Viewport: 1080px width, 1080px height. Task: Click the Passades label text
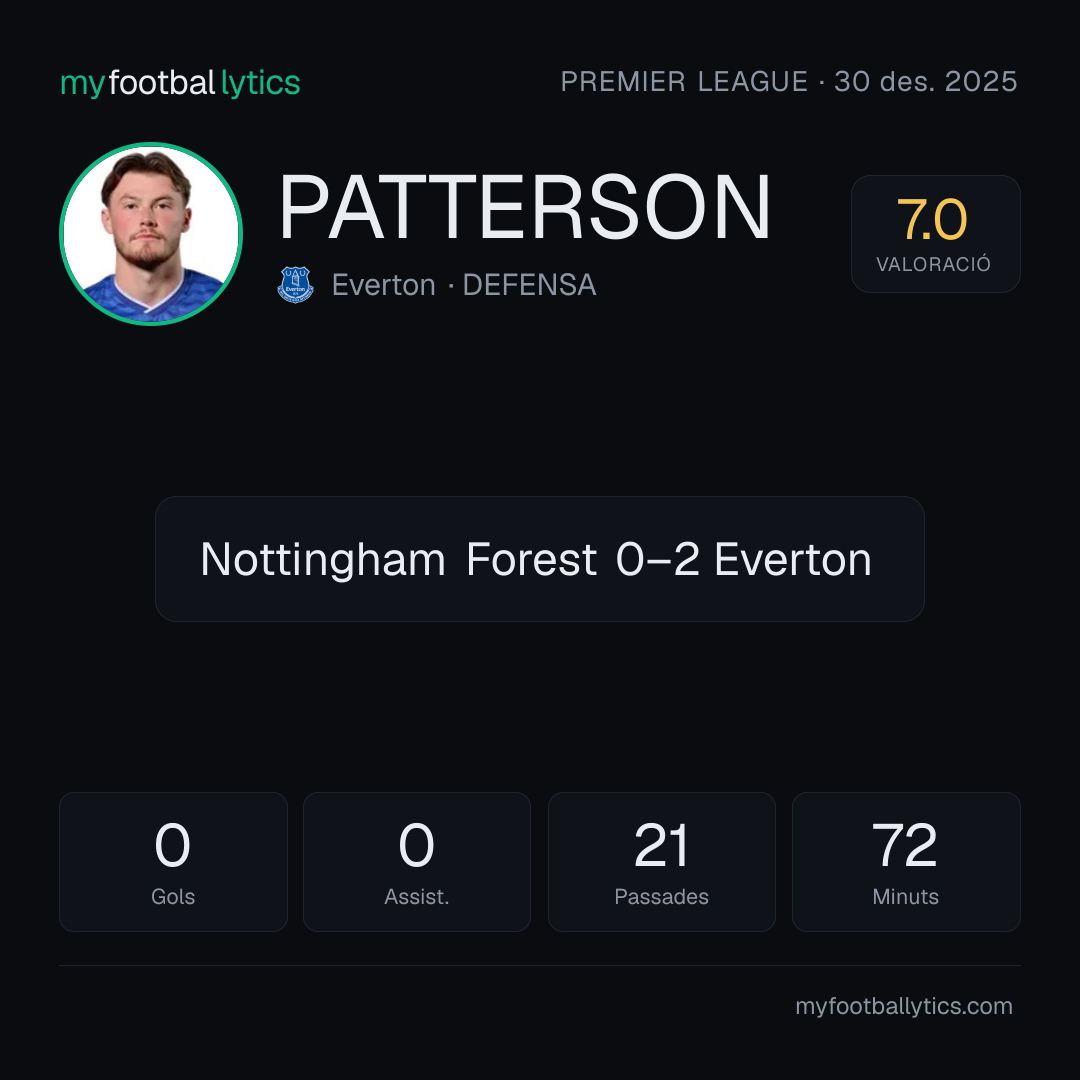point(661,896)
